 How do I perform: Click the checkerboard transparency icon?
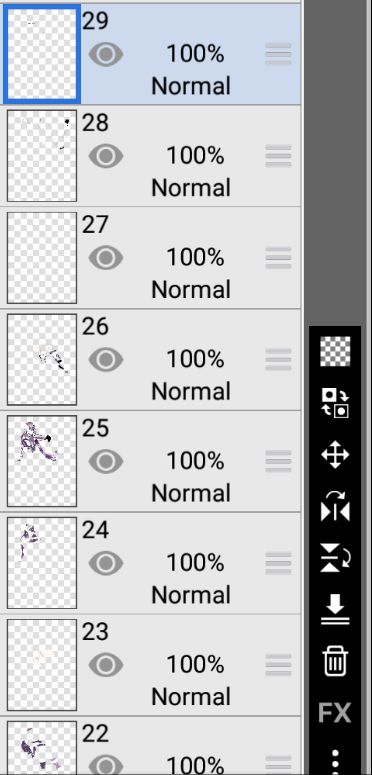coord(335,351)
